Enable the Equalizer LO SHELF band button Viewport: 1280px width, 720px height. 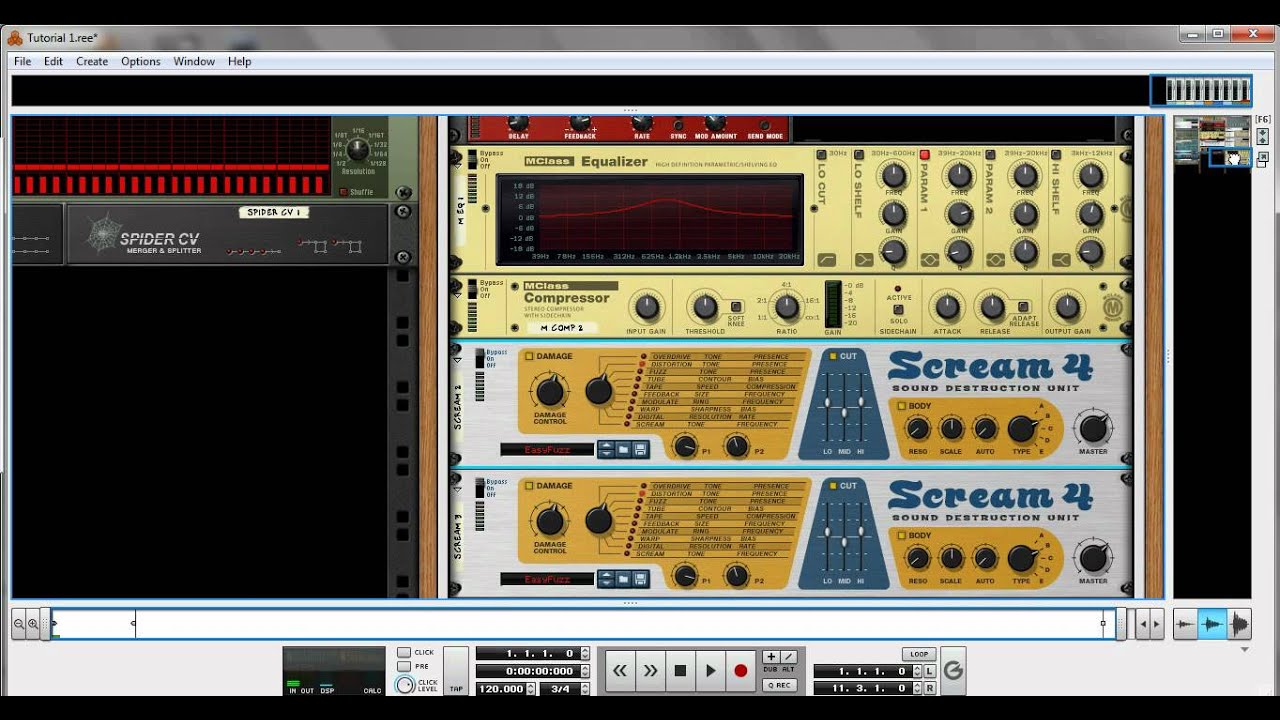click(x=860, y=154)
